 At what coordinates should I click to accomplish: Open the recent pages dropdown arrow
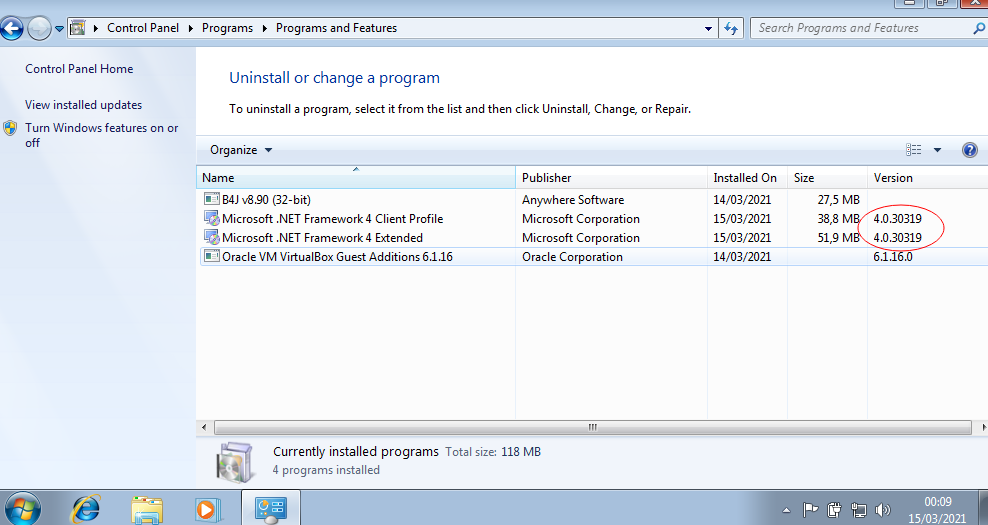[x=59, y=28]
